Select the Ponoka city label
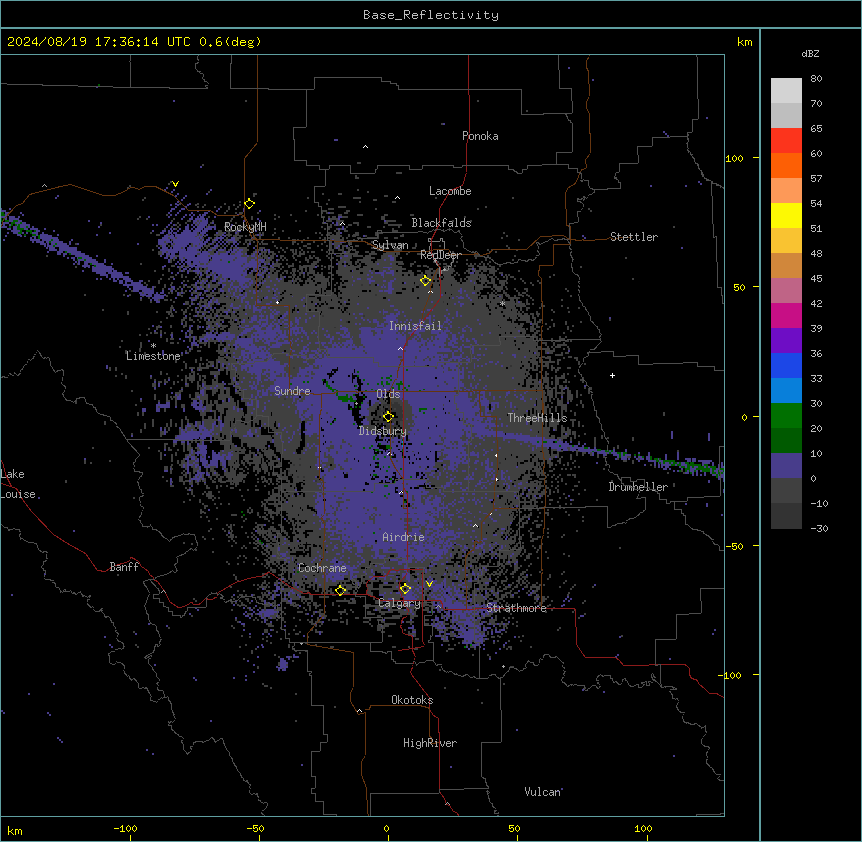862x842 pixels. [x=480, y=136]
